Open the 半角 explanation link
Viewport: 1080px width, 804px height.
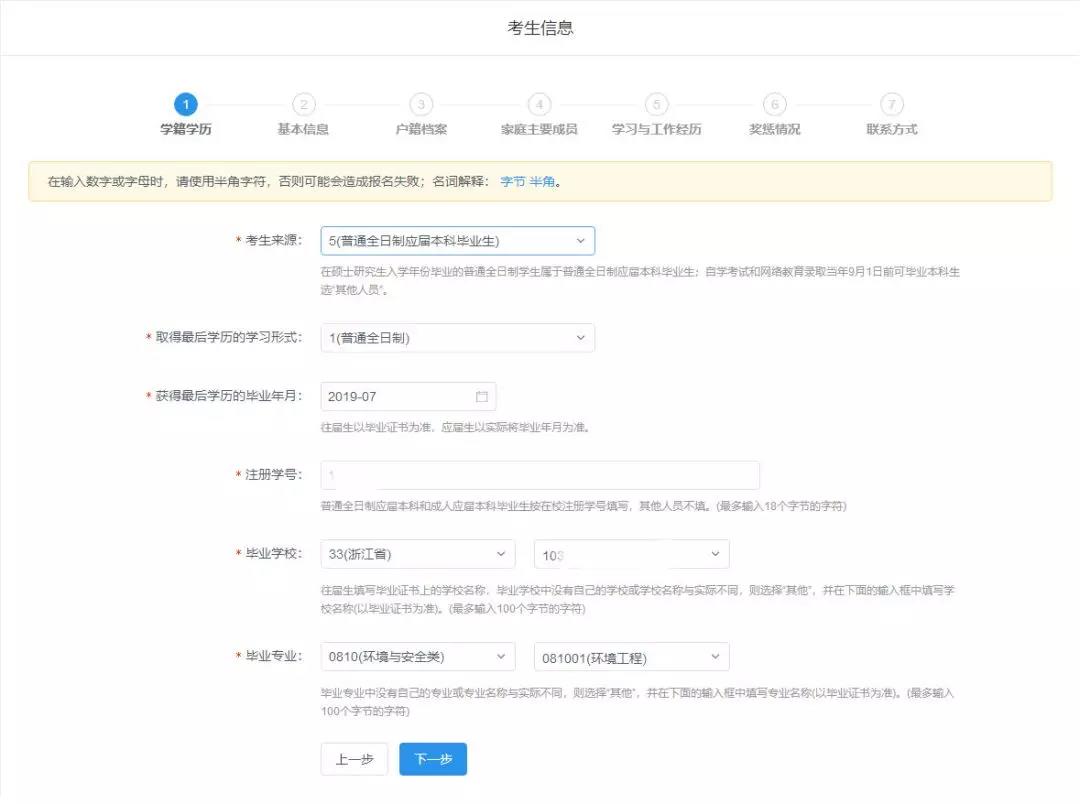pos(541,182)
